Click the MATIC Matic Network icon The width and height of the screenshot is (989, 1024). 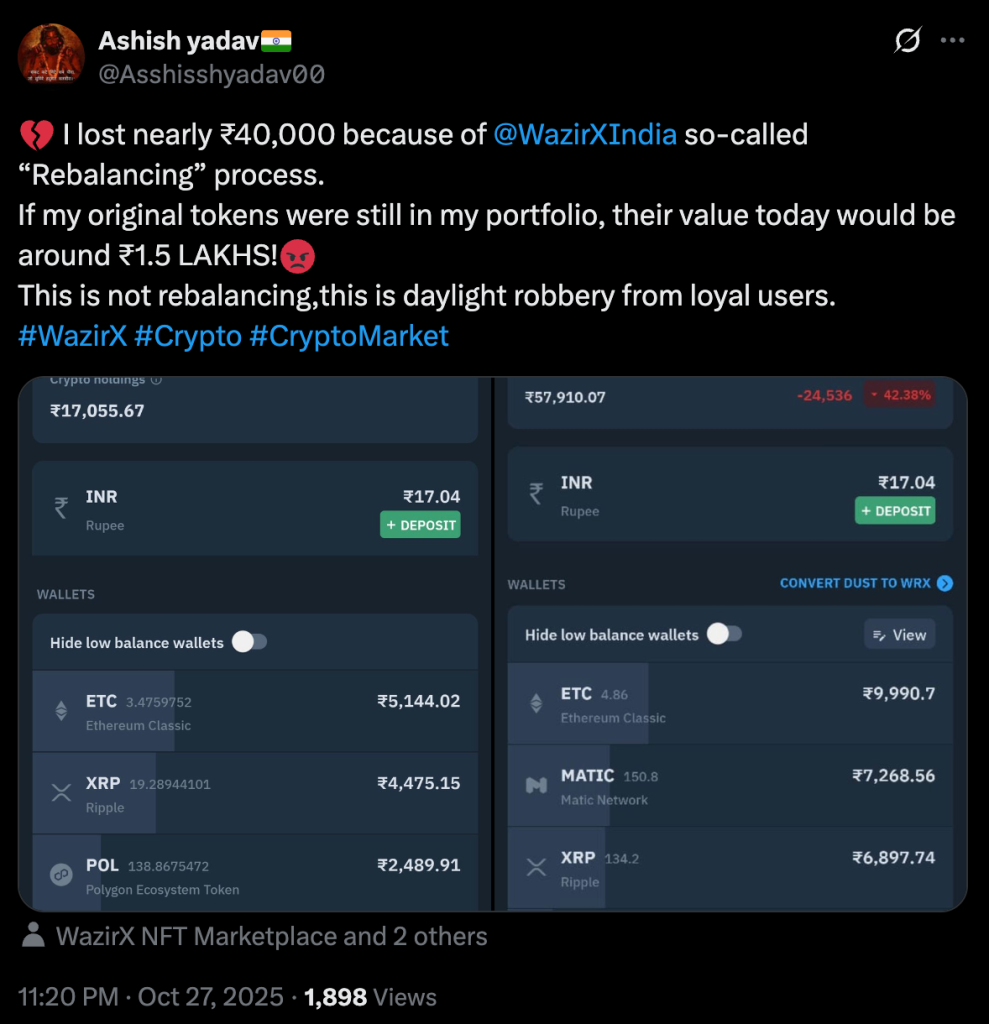click(x=536, y=786)
